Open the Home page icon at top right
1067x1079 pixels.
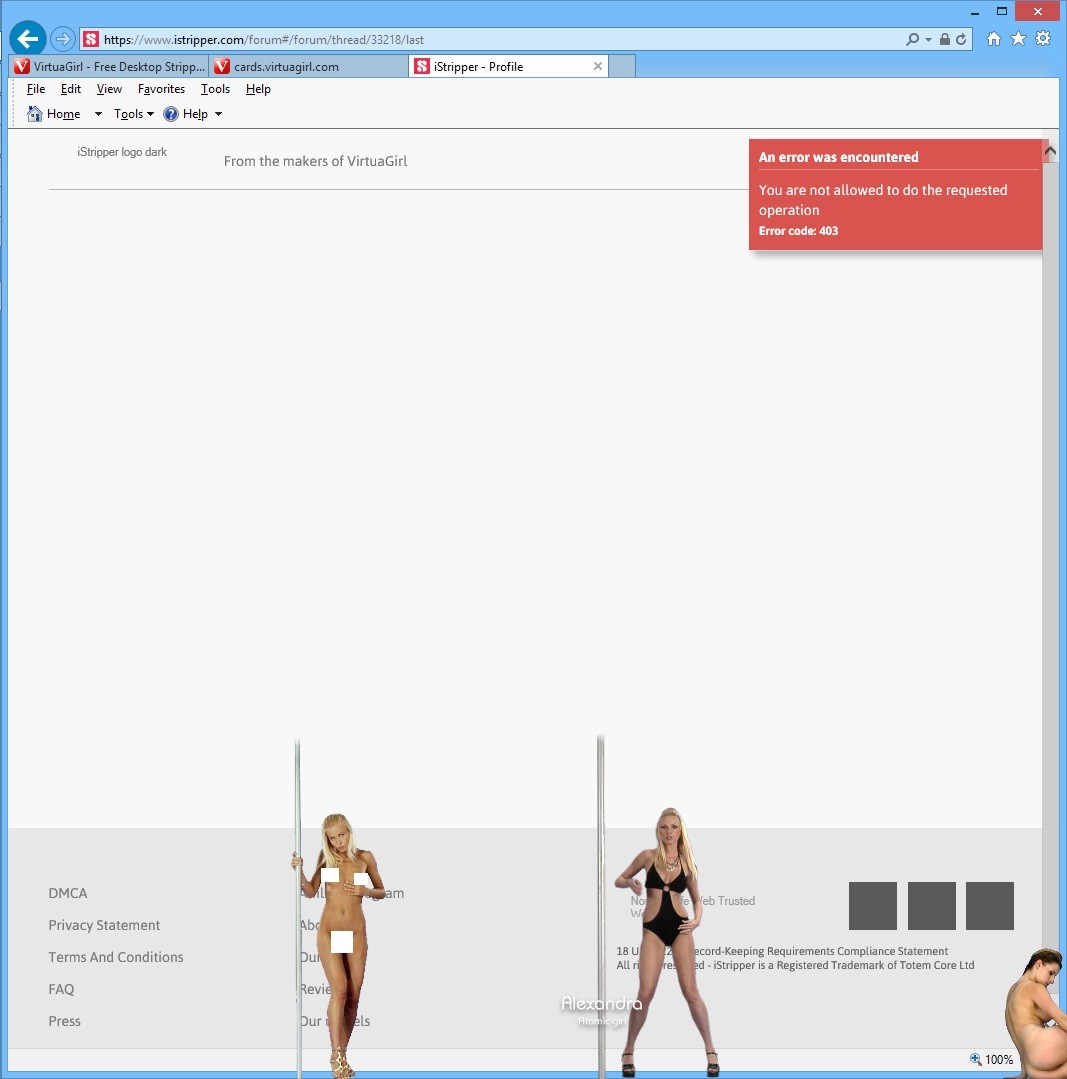click(993, 39)
